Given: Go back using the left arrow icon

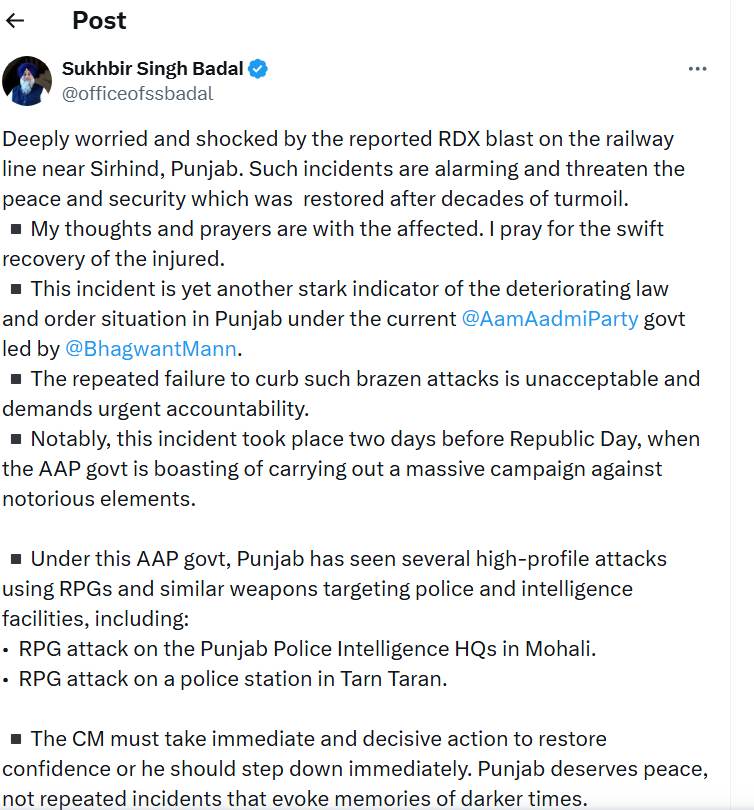Looking at the screenshot, I should pyautogui.click(x=15, y=21).
